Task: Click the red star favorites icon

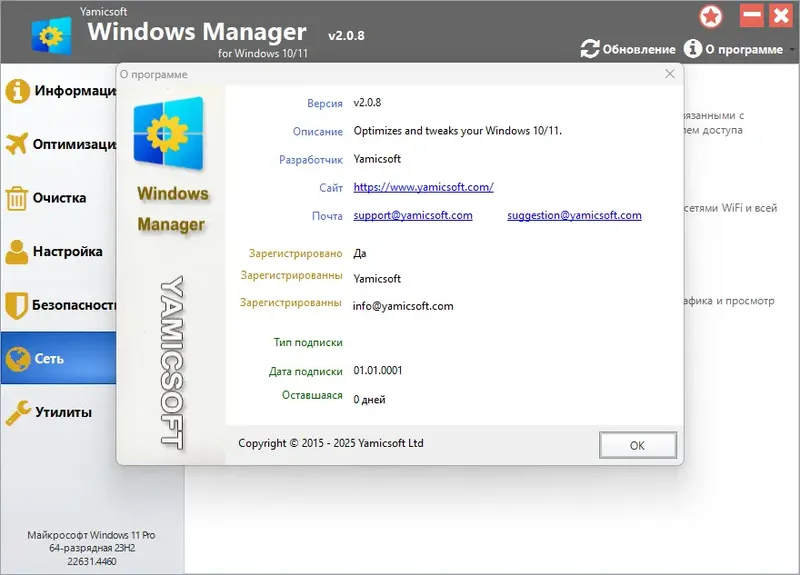Action: point(711,16)
